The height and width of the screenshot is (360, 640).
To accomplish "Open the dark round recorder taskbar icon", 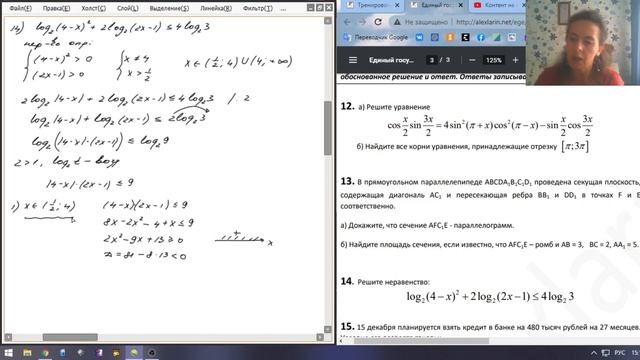I will 152,353.
